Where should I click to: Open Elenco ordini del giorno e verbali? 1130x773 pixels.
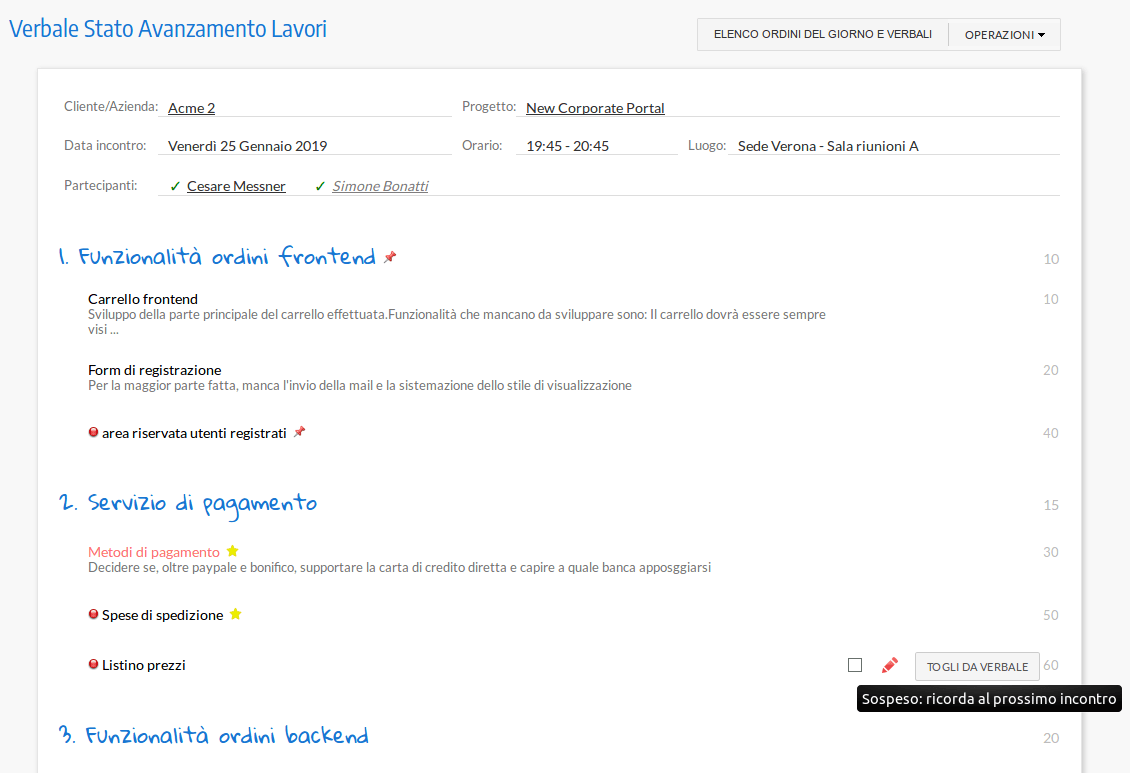click(x=822, y=34)
